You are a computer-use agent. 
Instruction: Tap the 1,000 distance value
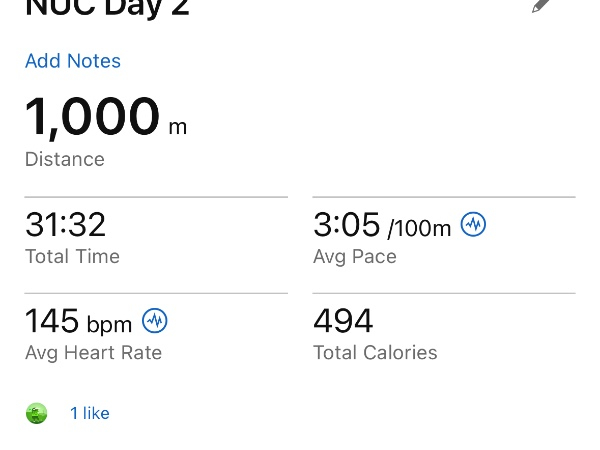(92, 117)
